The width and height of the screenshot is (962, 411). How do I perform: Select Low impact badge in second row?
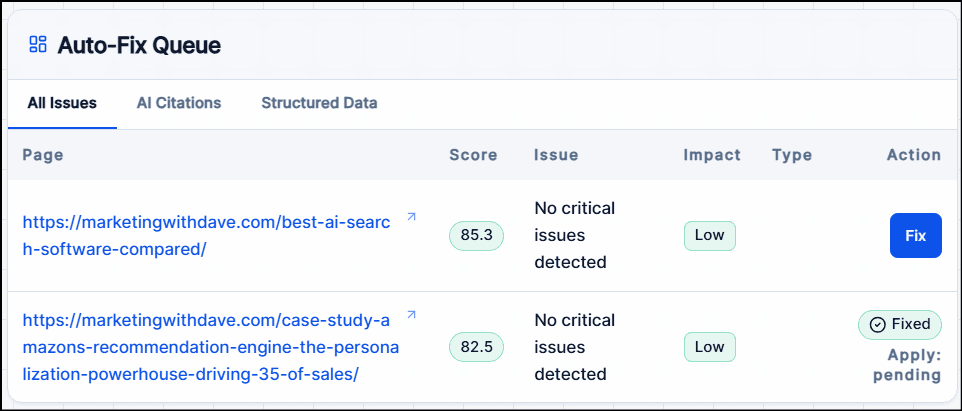coord(709,347)
